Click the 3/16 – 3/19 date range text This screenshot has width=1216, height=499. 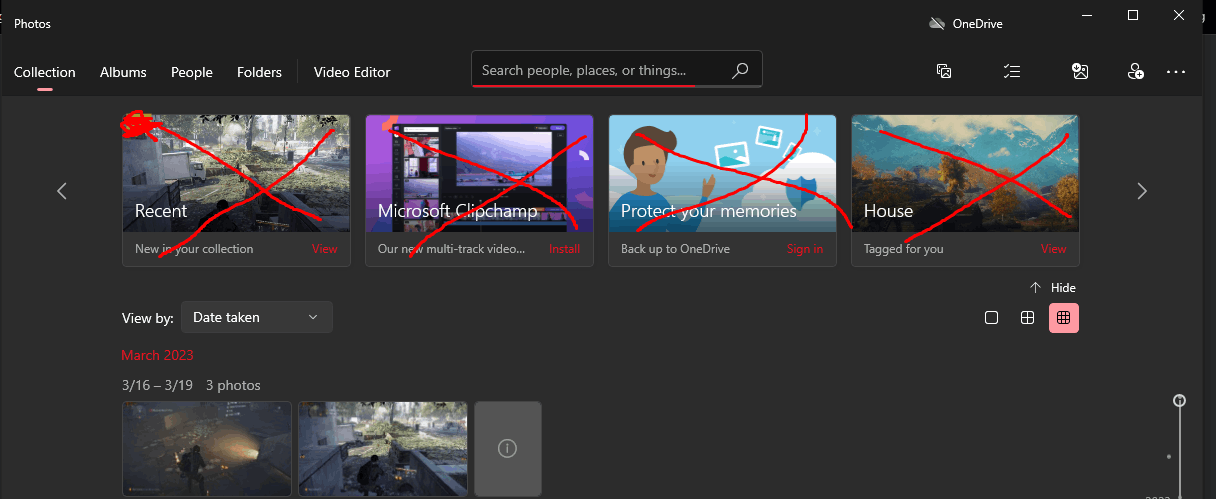click(x=155, y=385)
